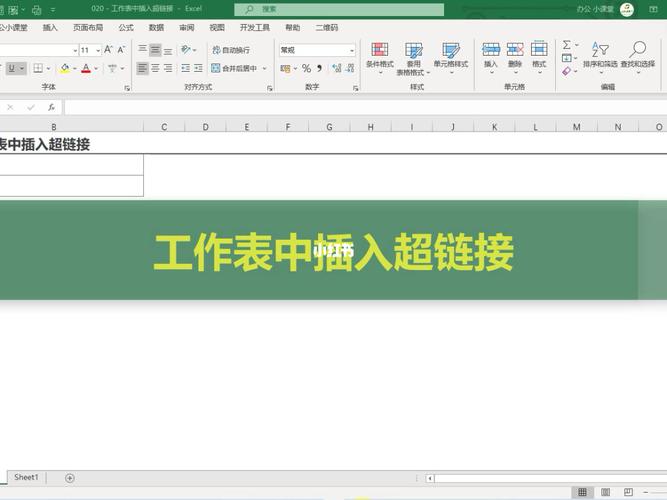Open Number group dialog launcher
The height and width of the screenshot is (500, 667).
point(355,88)
